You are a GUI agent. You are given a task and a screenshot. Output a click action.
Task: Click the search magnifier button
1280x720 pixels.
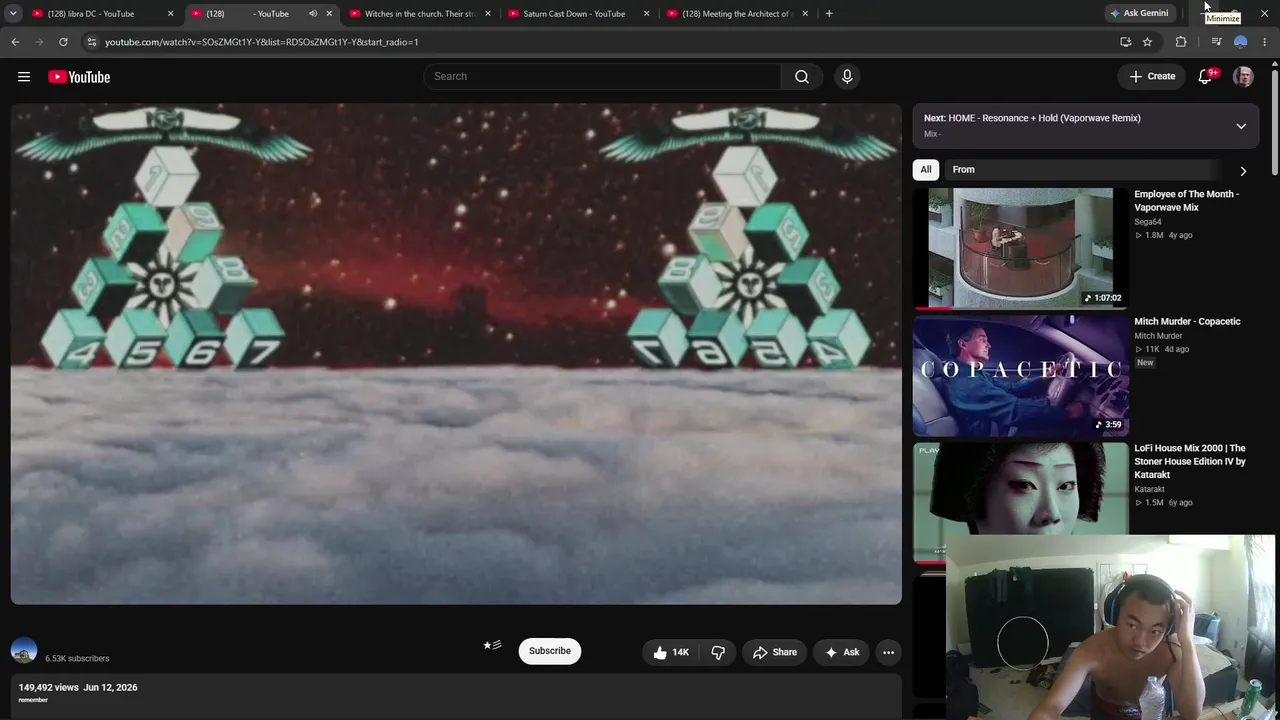coord(802,77)
